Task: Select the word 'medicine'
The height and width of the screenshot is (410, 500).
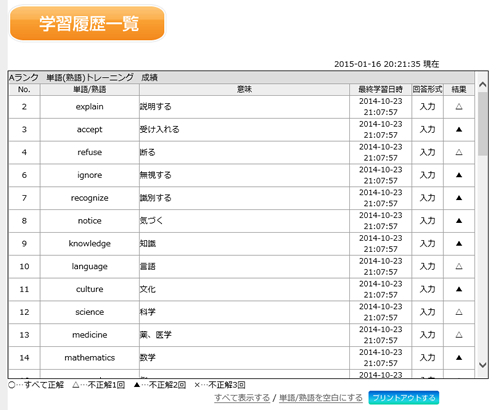Action: 90,335
